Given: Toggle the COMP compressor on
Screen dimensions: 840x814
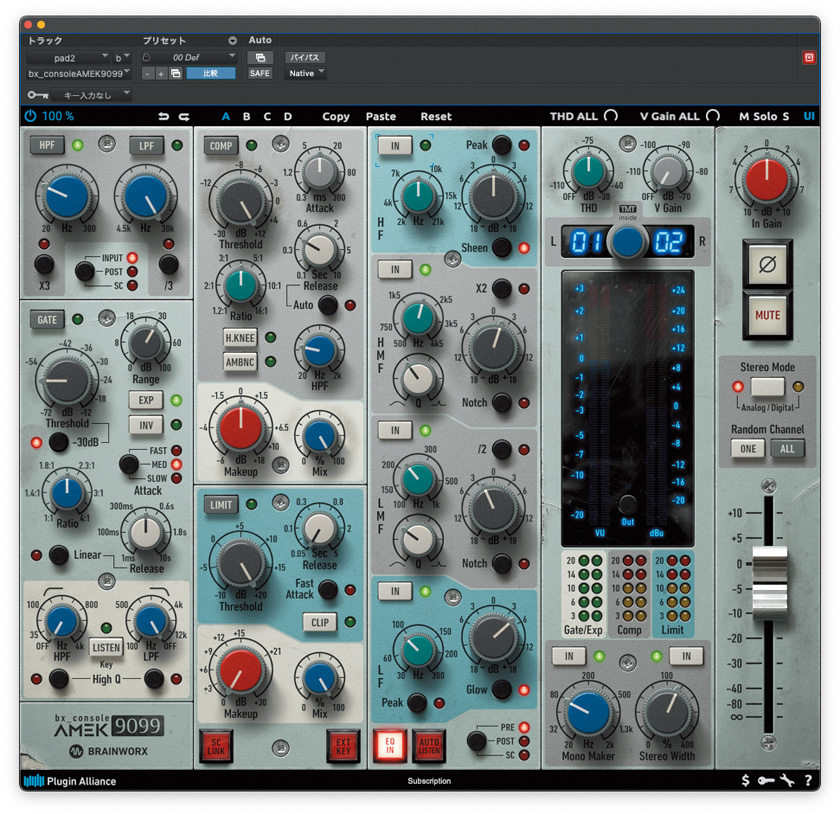Looking at the screenshot, I should pos(221,146).
